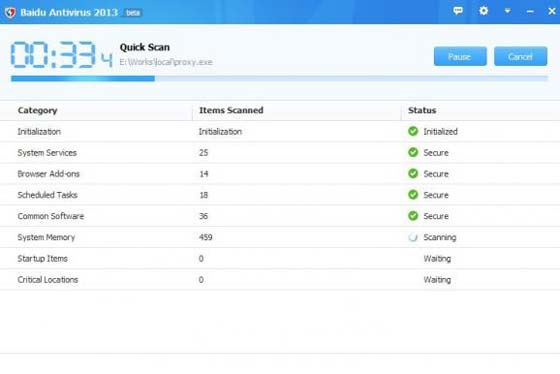Viewport: 560px width, 374px height.
Task: Click the 0 count for Critical Locations
Action: (x=201, y=280)
